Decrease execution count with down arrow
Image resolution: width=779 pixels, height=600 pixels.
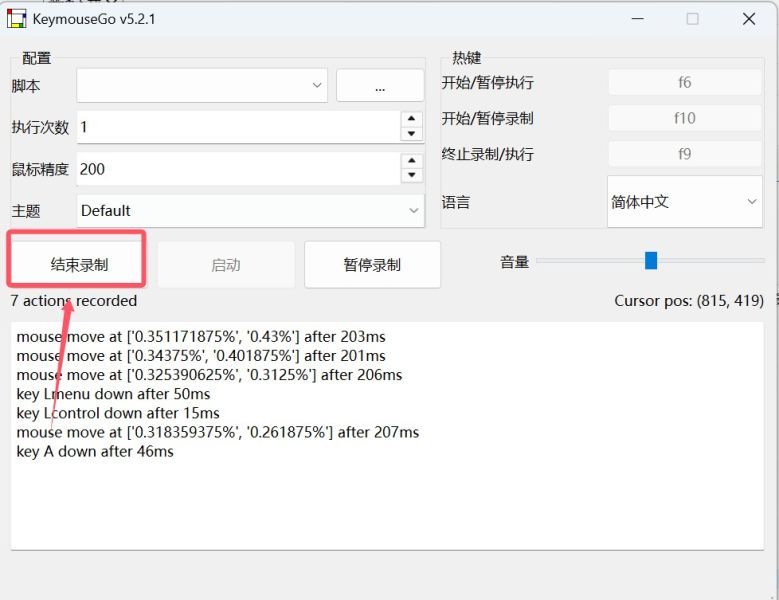(411, 134)
